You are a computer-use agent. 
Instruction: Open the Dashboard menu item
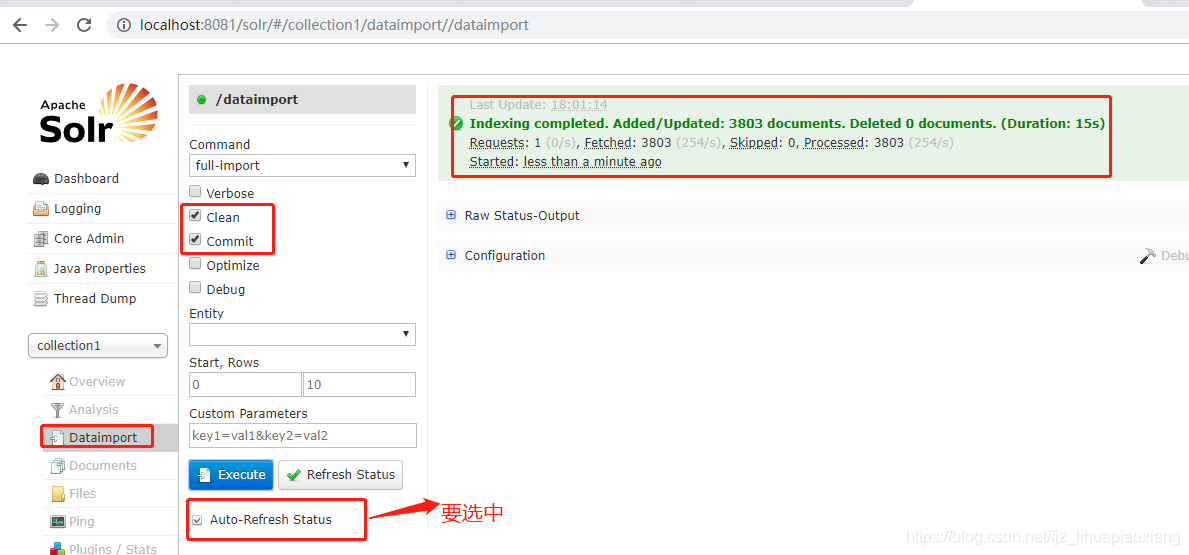(86, 179)
